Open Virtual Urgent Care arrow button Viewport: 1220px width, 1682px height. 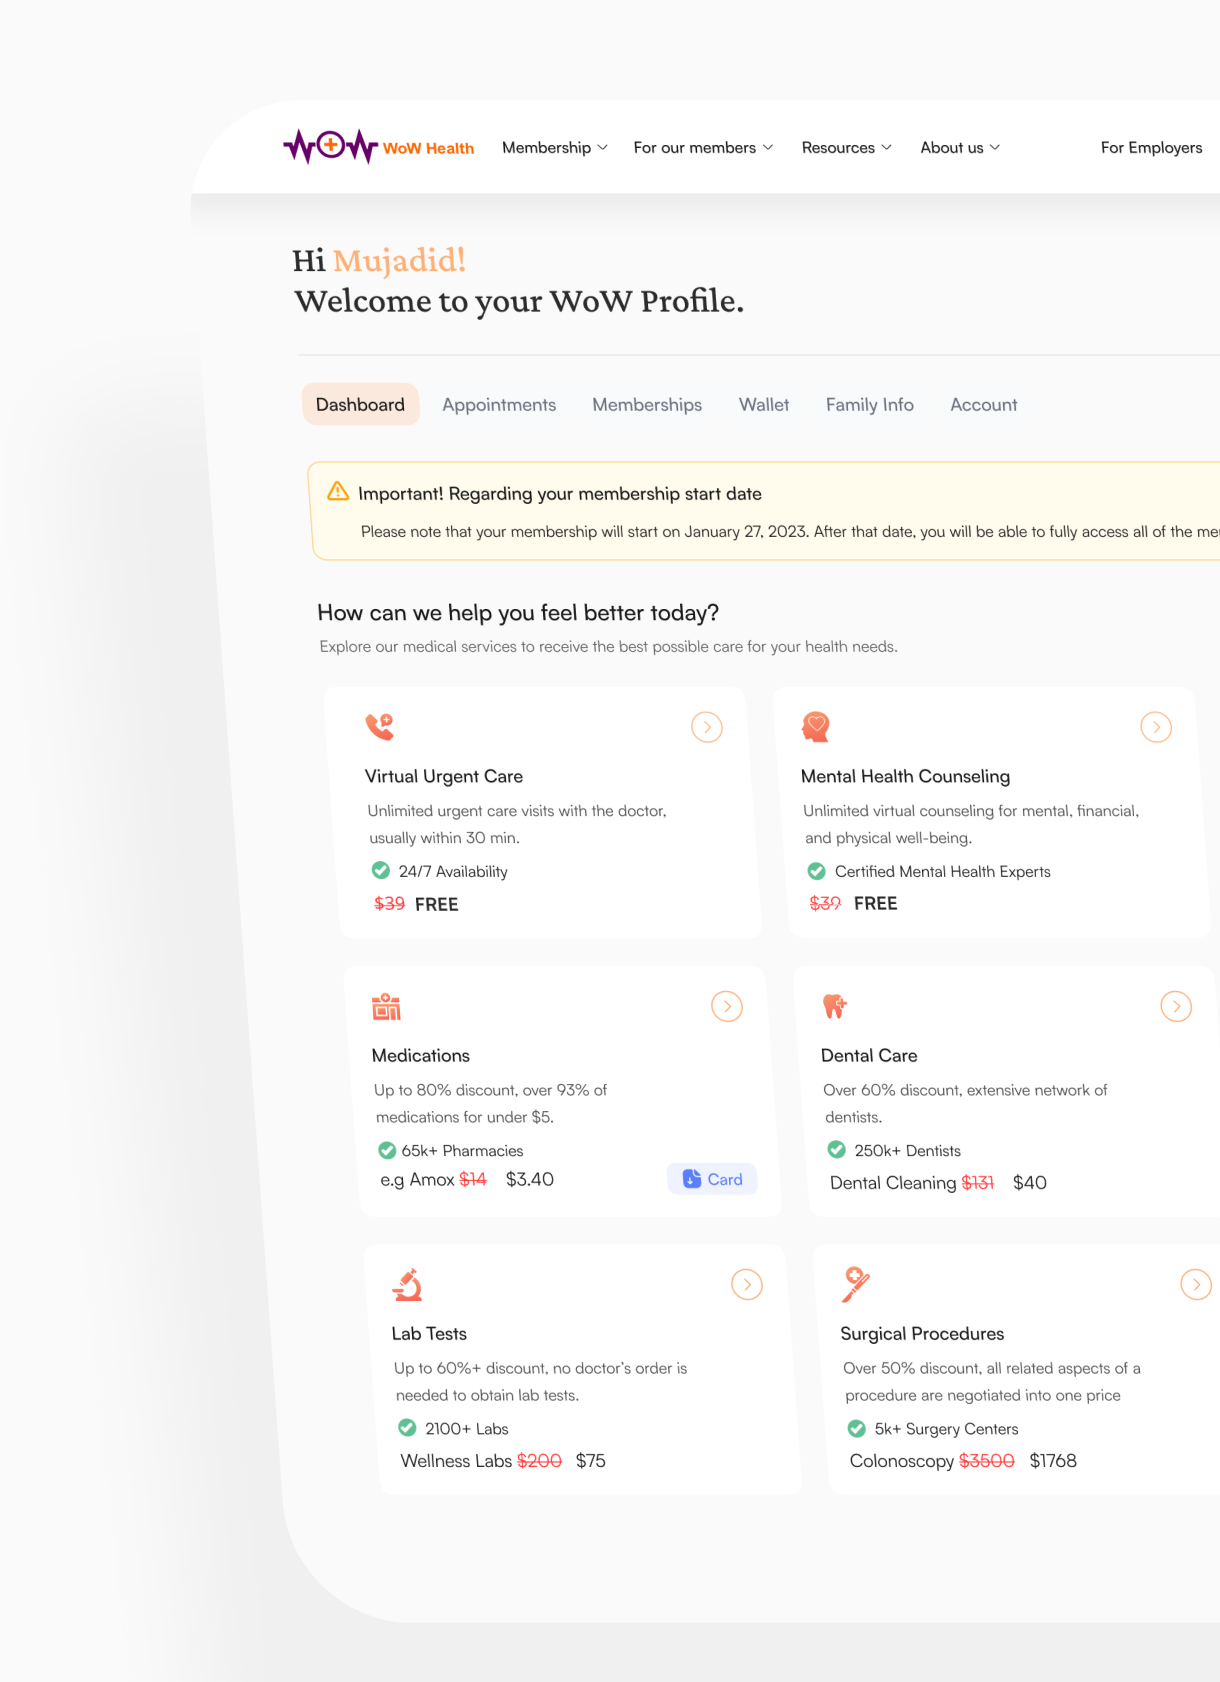[707, 727]
